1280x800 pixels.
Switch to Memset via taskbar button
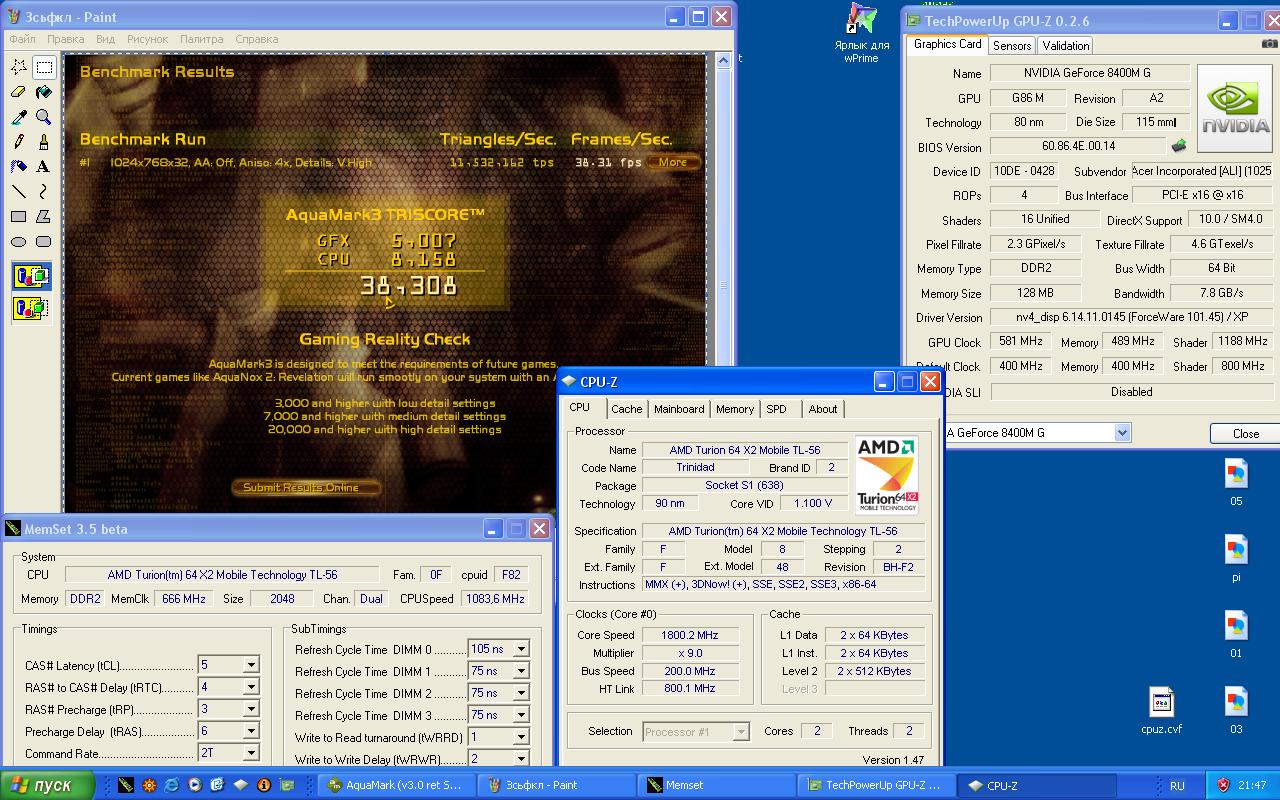click(716, 785)
